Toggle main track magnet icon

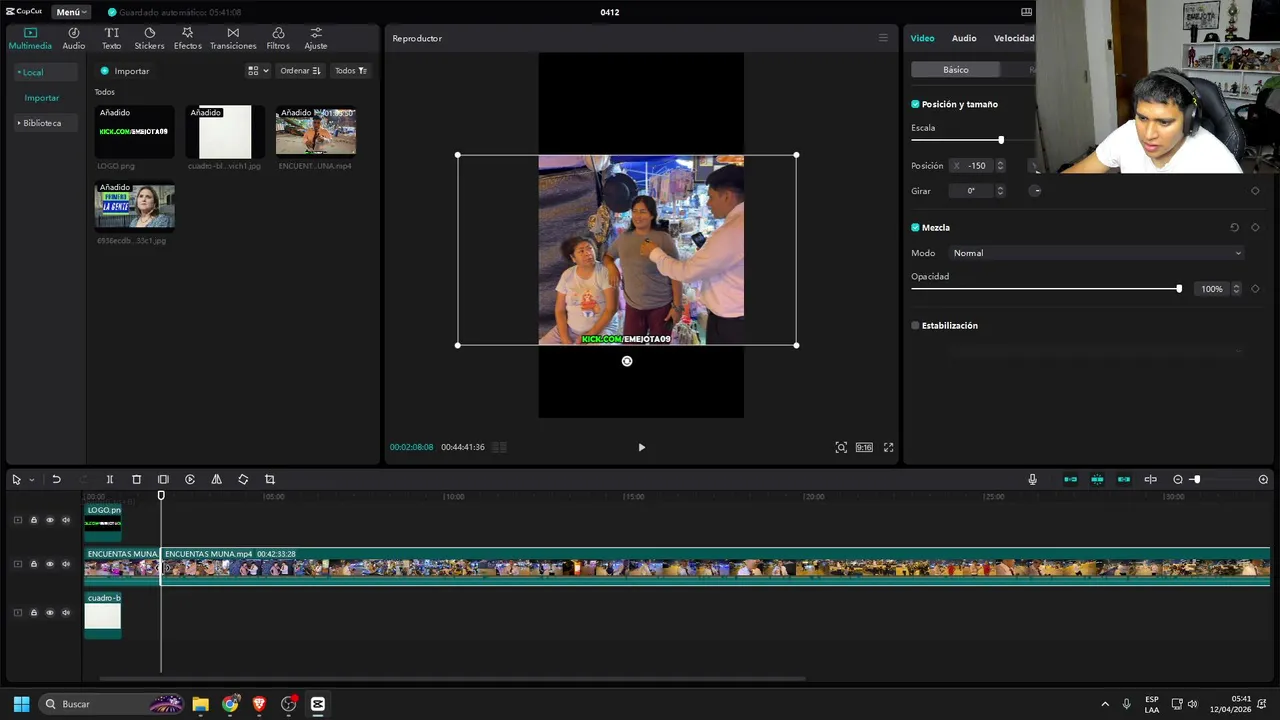(1070, 480)
